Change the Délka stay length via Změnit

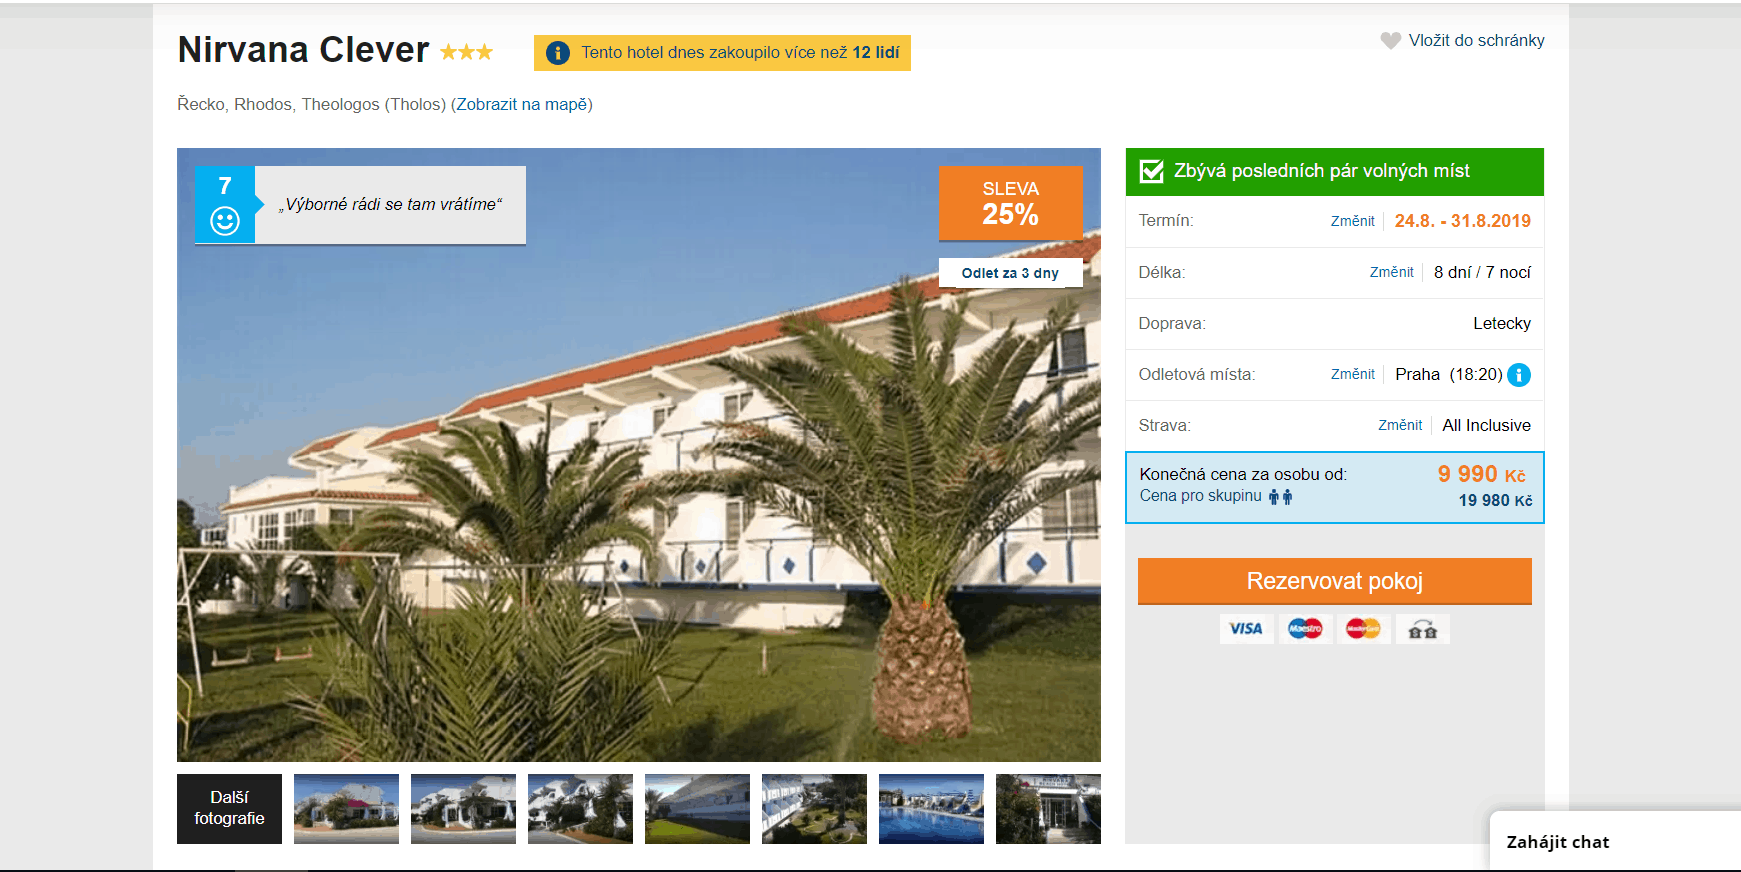point(1391,272)
